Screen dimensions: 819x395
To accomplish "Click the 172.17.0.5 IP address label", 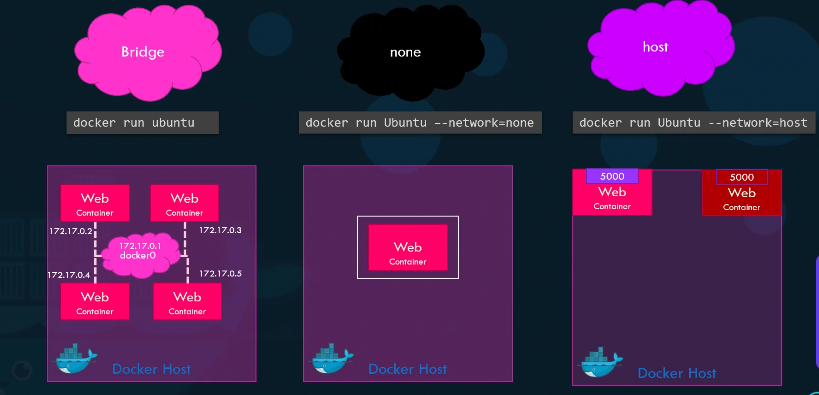I will 220,273.
